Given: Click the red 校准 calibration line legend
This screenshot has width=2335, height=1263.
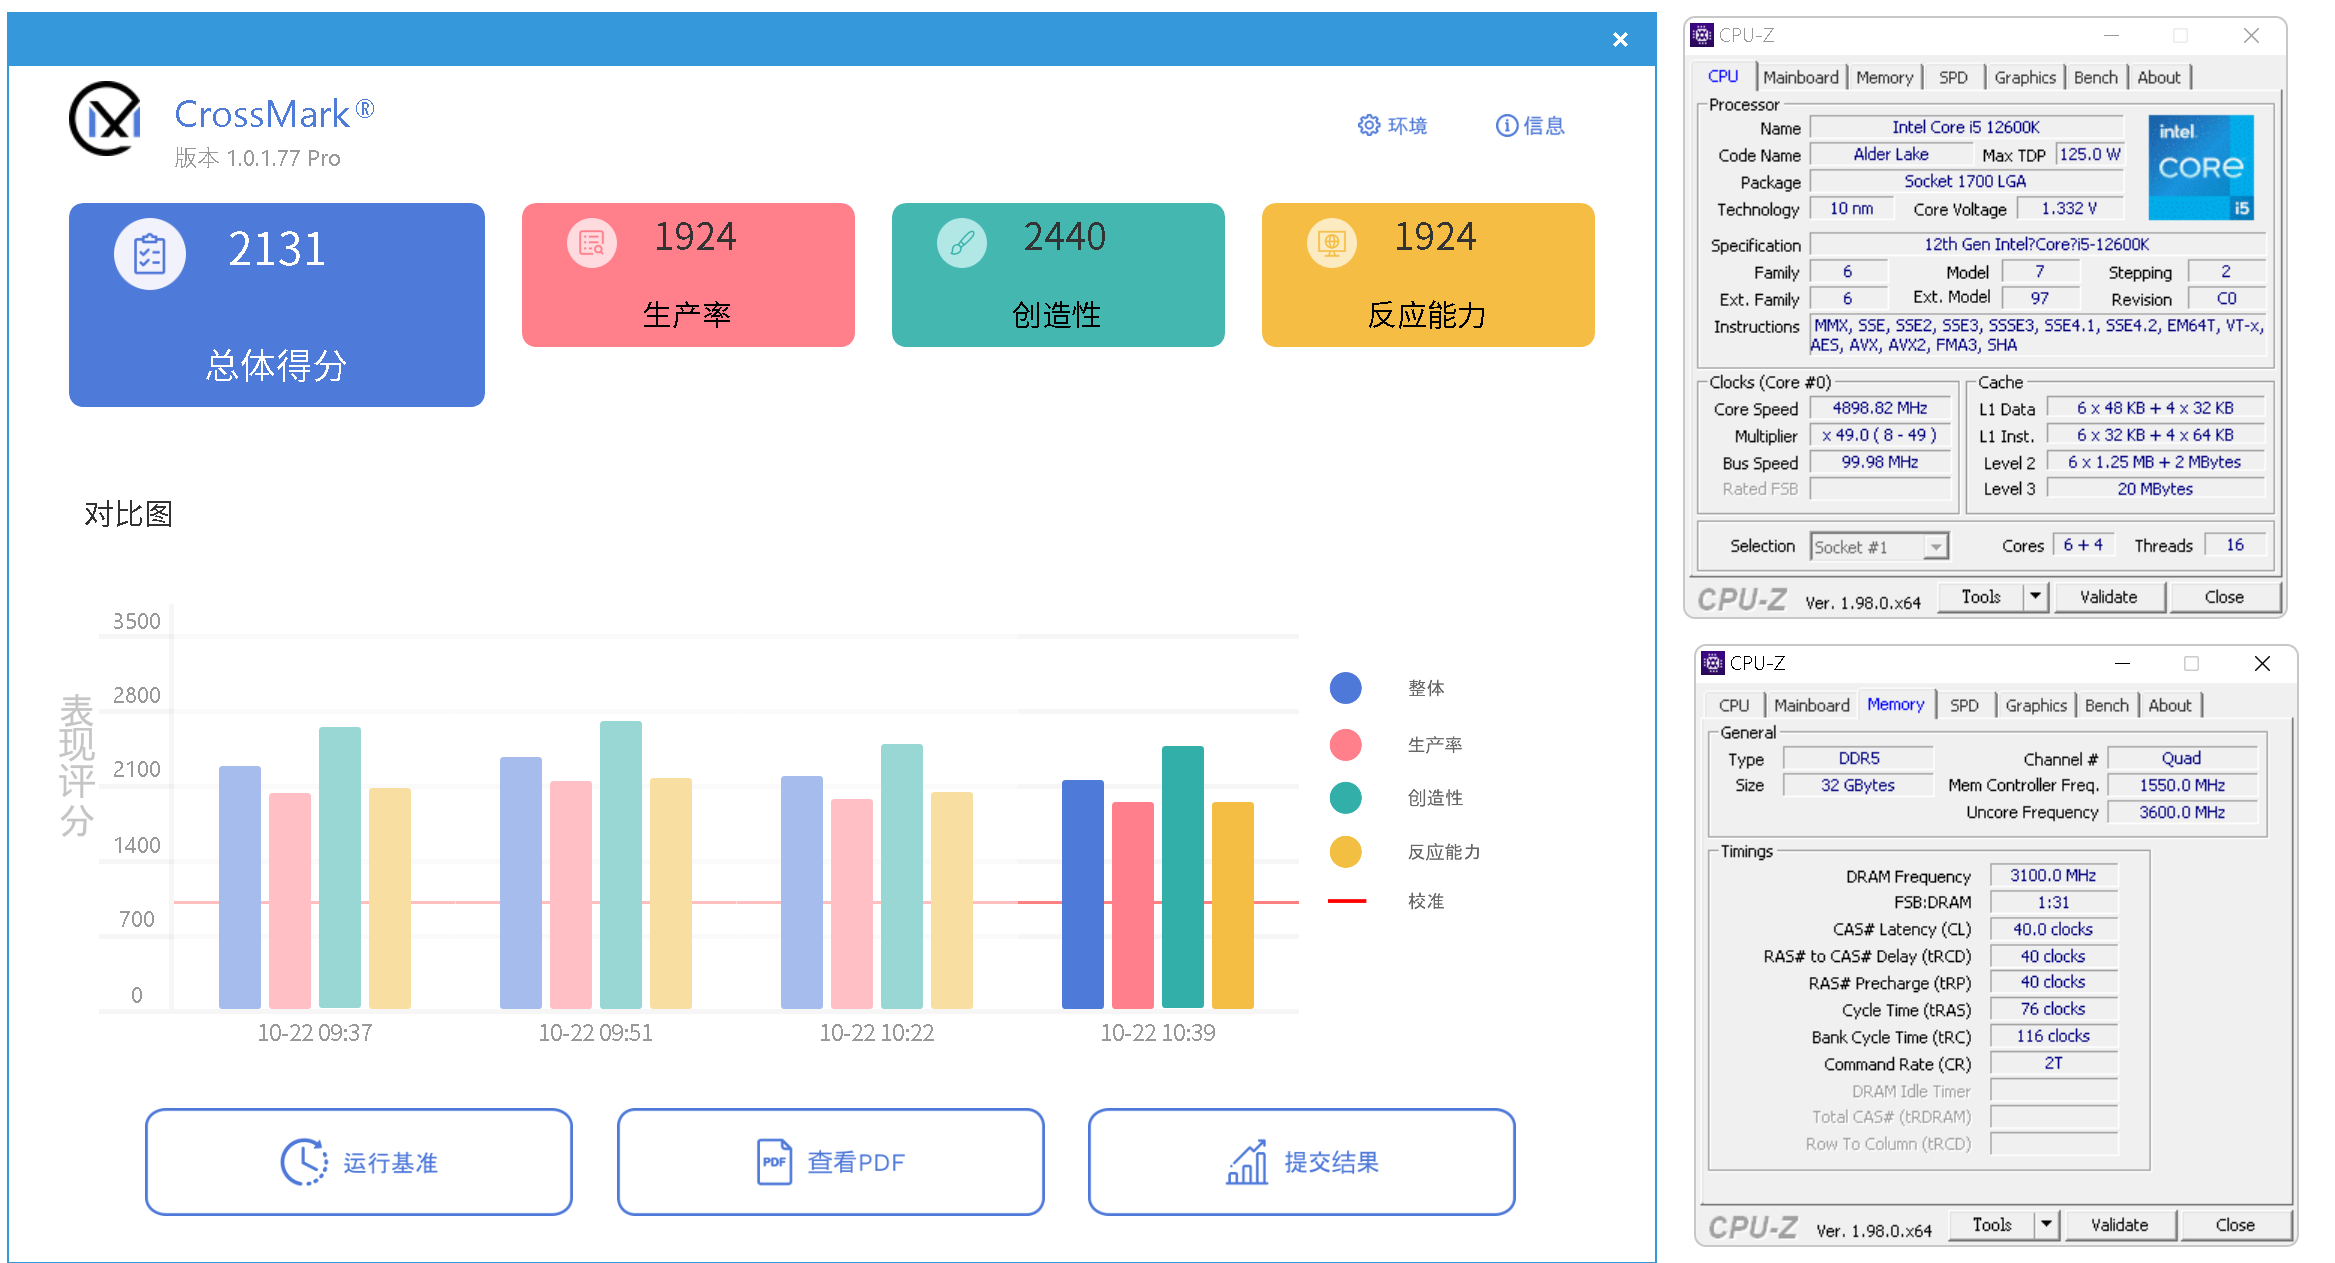Looking at the screenshot, I should 1347,901.
